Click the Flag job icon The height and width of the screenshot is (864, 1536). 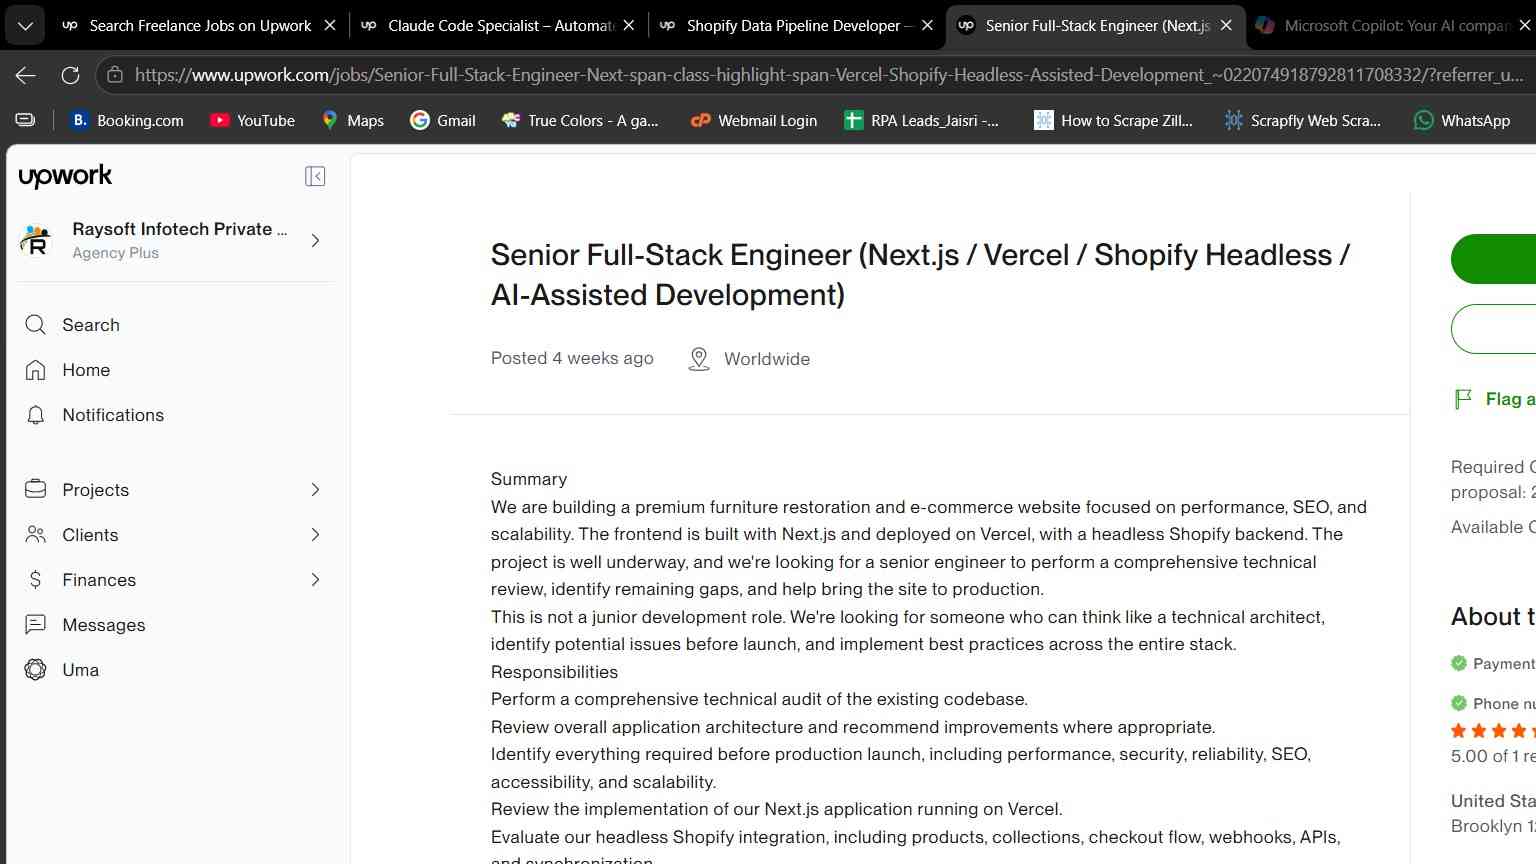click(1463, 399)
